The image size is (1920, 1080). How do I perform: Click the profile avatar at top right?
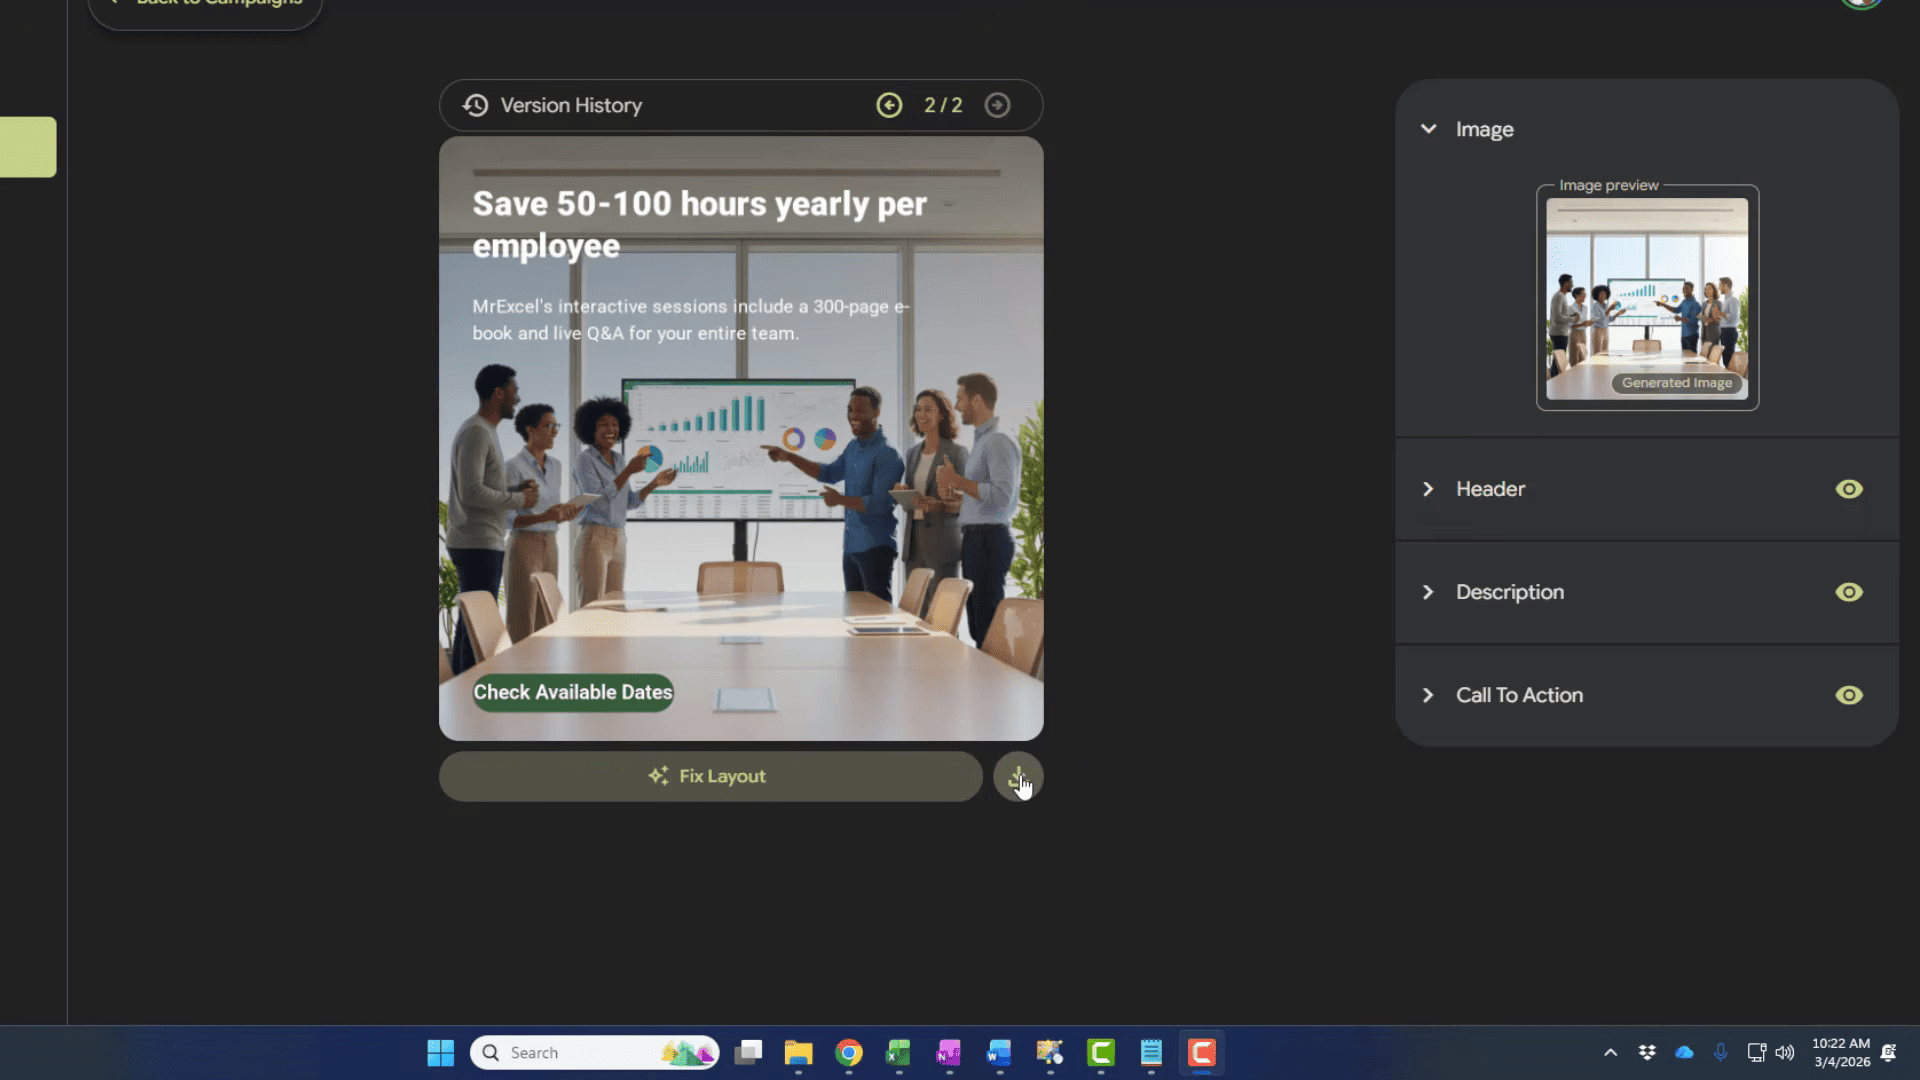[1861, 3]
